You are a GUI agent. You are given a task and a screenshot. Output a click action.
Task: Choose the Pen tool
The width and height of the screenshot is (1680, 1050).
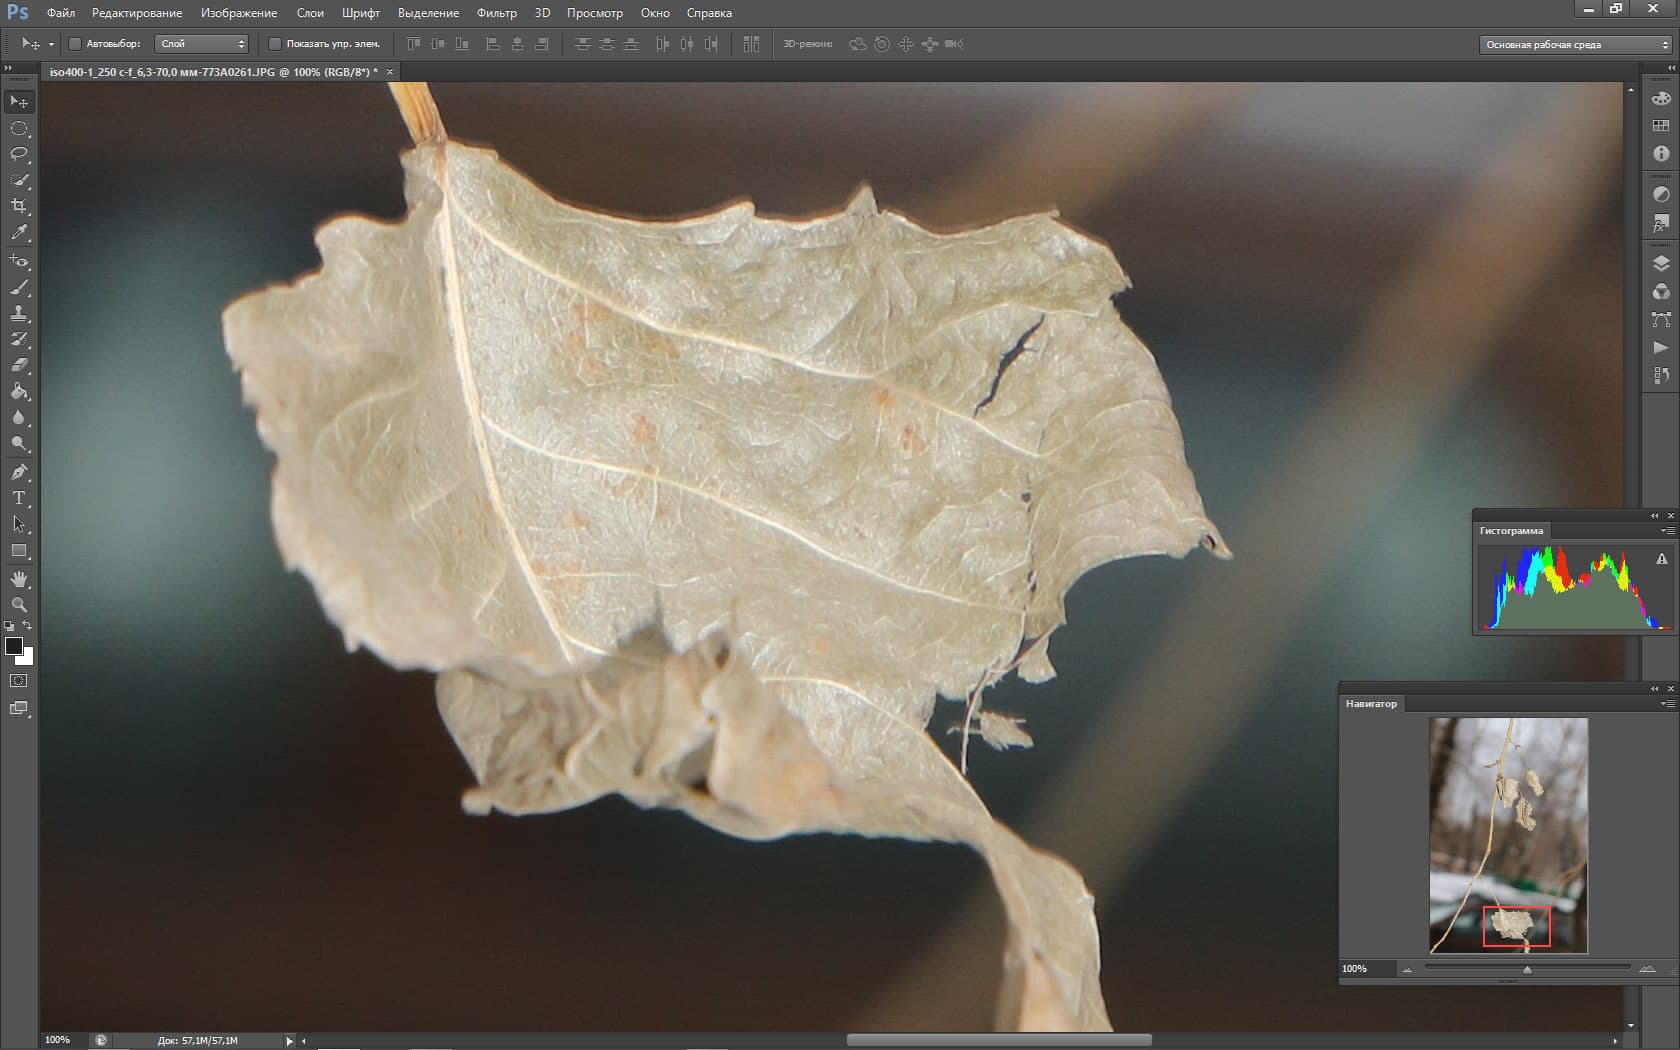[19, 472]
